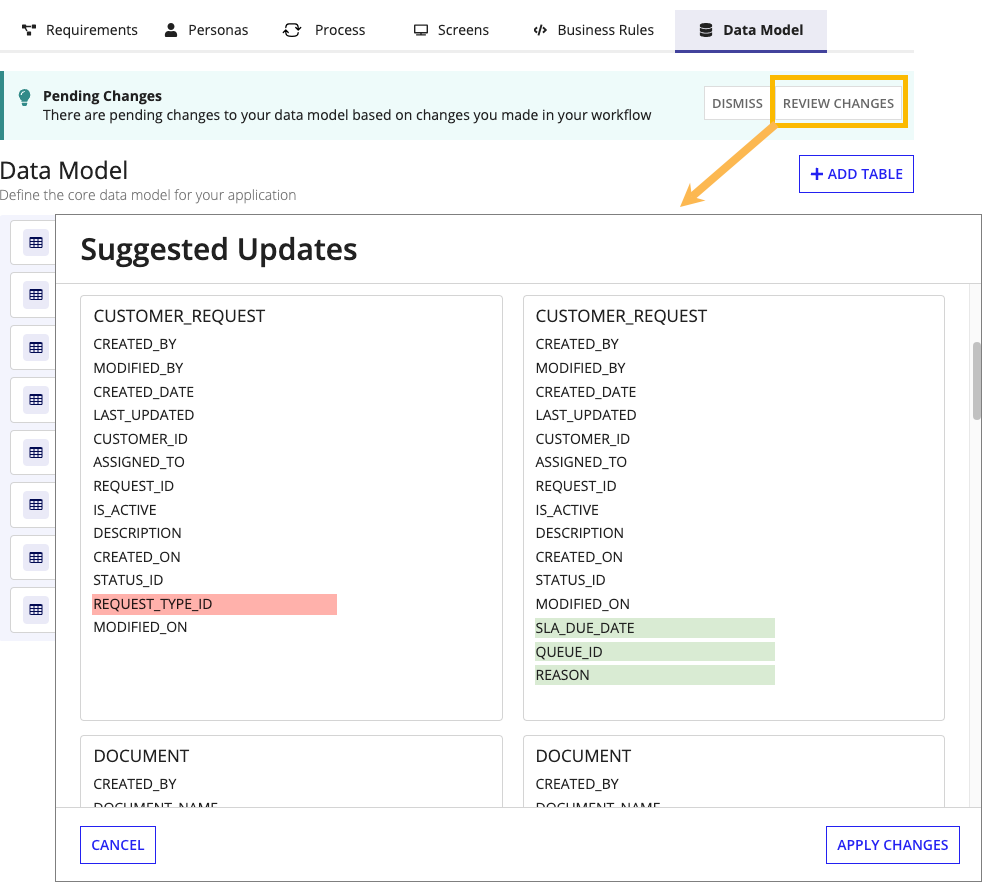
Task: Select the green QUEUE_ID field
Action: click(x=654, y=652)
